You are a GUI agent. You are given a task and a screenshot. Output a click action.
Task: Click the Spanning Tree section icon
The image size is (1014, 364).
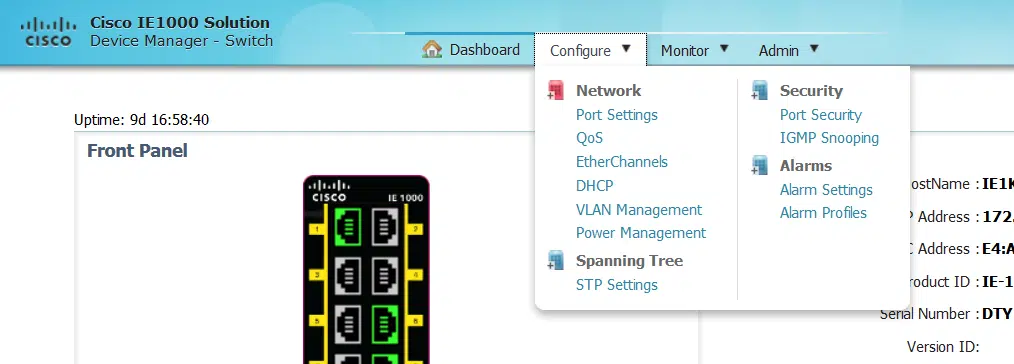pos(555,261)
